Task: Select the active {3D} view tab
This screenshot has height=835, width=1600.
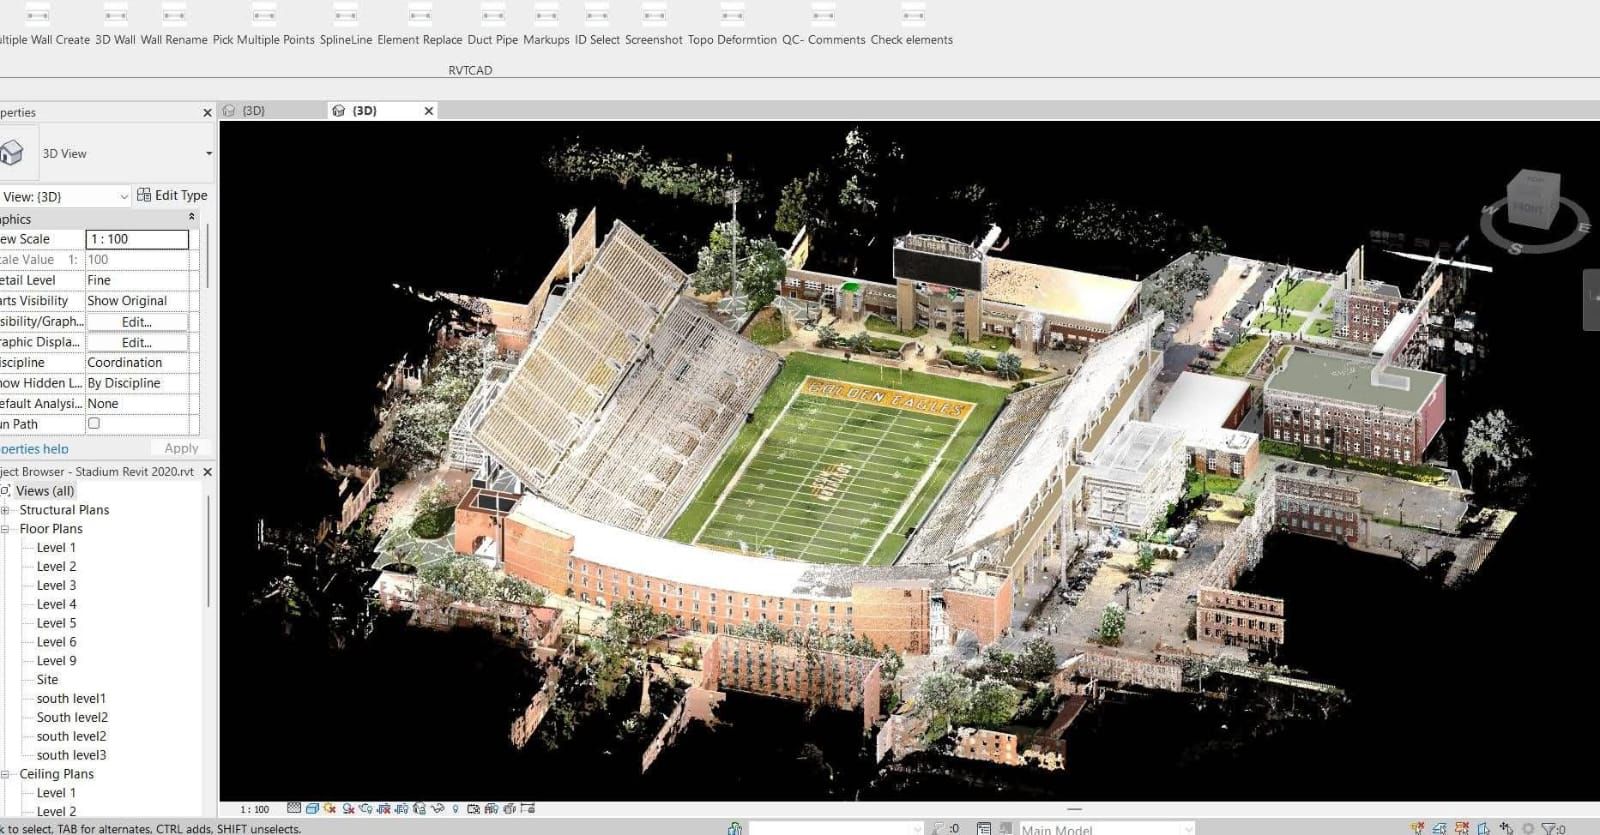Action: click(364, 111)
